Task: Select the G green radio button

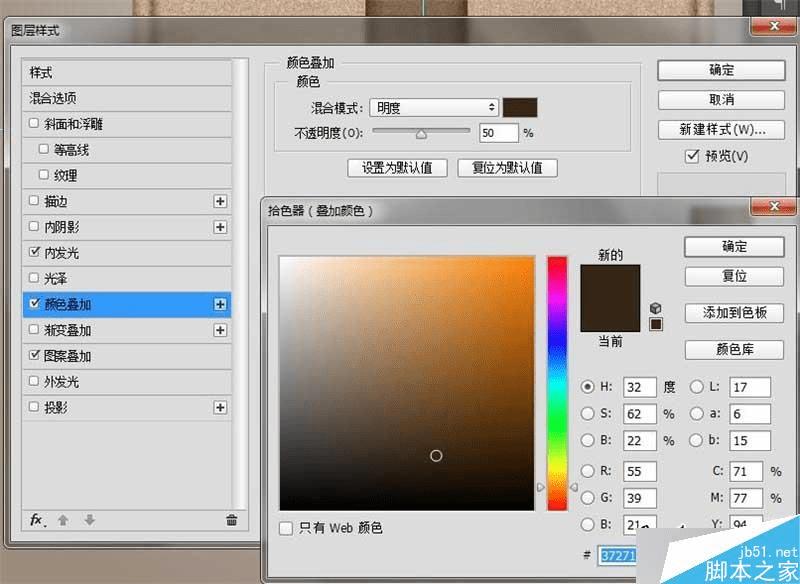Action: (588, 498)
